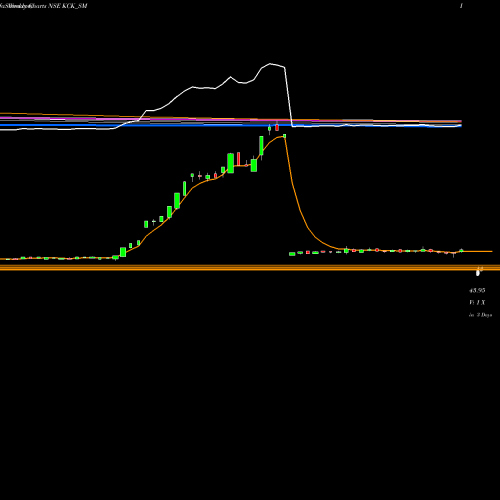This screenshot has height=500, width=500.
Task: Click the "2 Days" label text
Action: coord(484,315)
